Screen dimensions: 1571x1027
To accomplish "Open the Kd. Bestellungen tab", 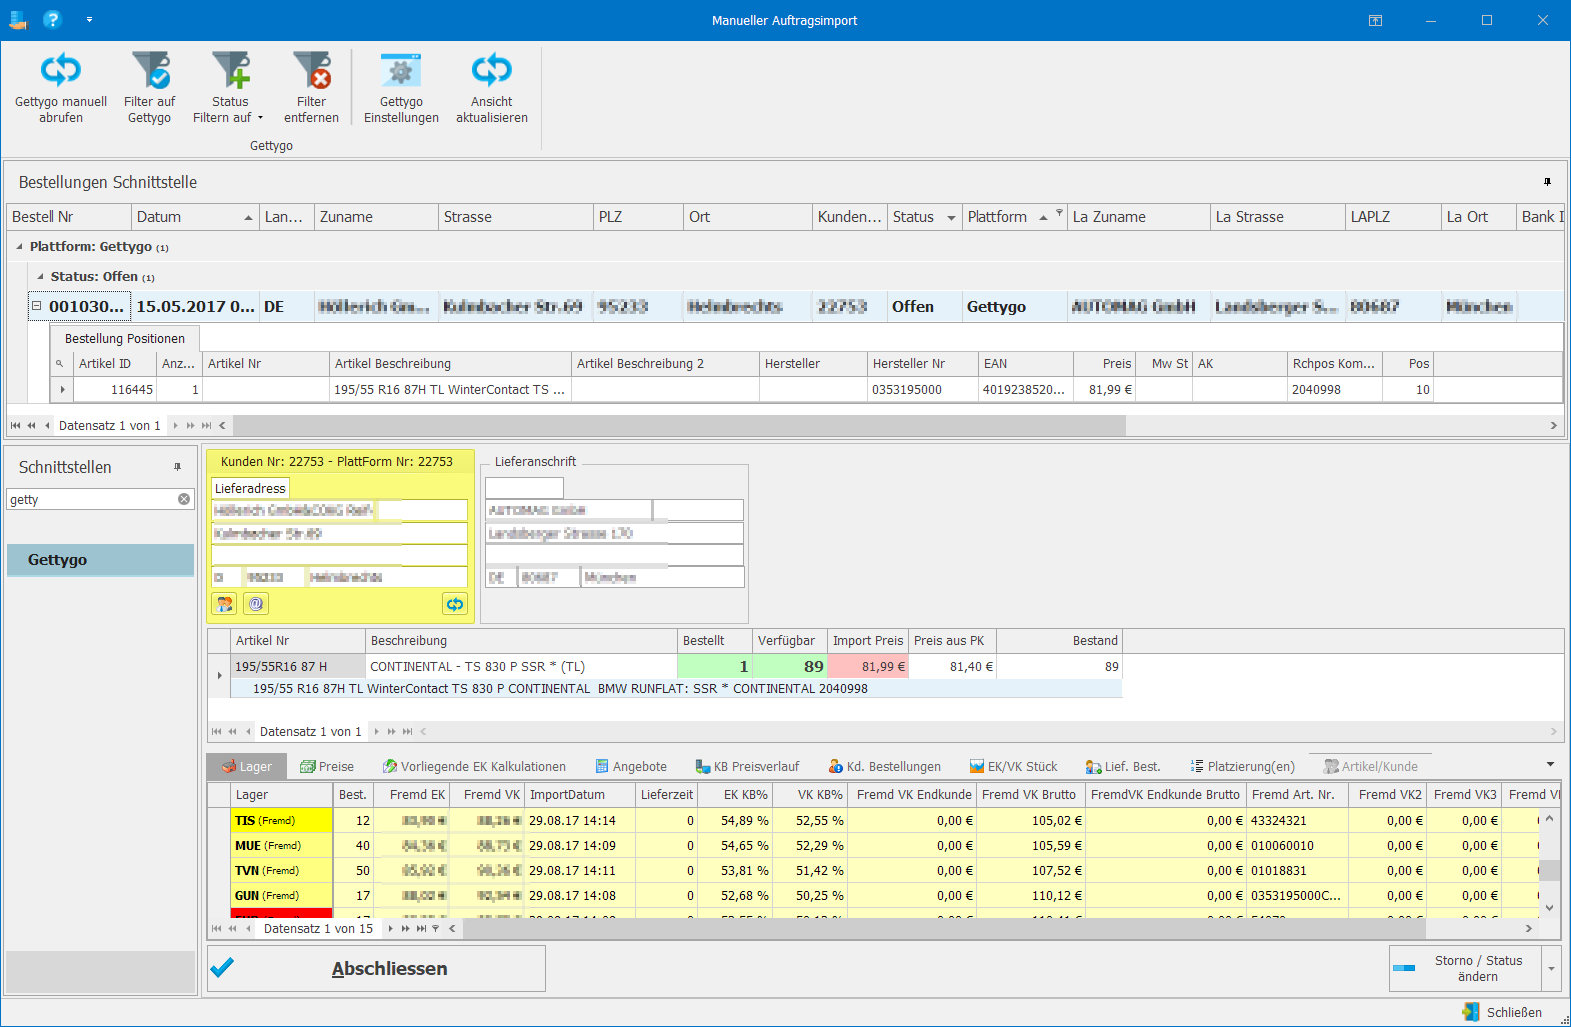I will click(885, 766).
